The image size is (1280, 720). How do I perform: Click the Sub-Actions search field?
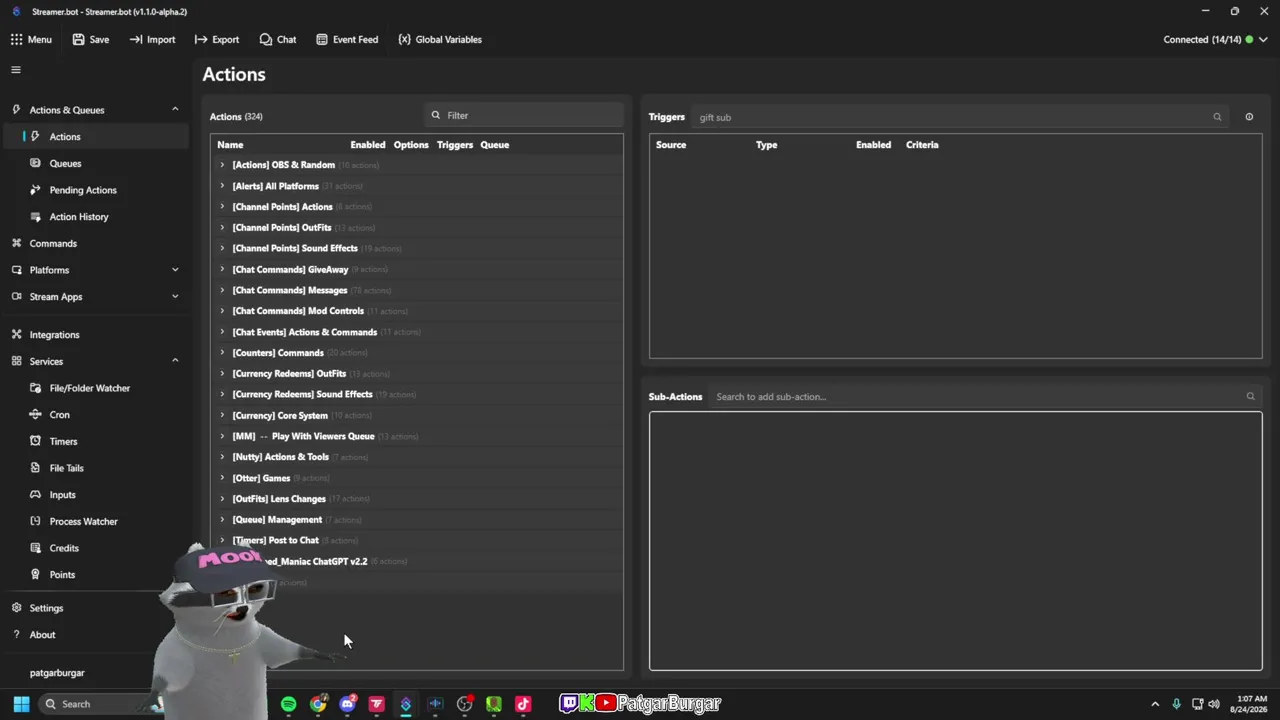click(976, 397)
